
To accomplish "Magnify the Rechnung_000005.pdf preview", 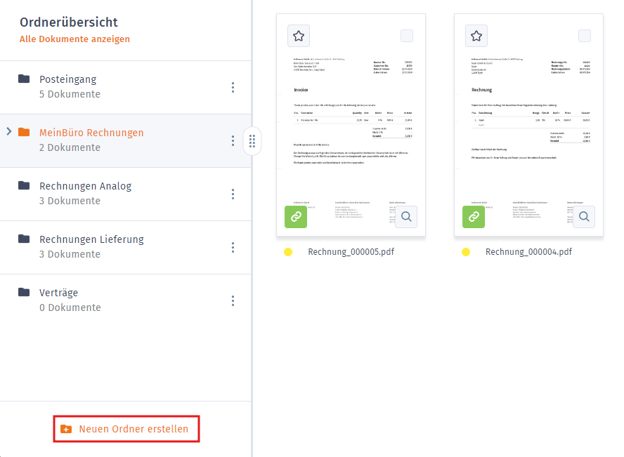I will tap(406, 216).
